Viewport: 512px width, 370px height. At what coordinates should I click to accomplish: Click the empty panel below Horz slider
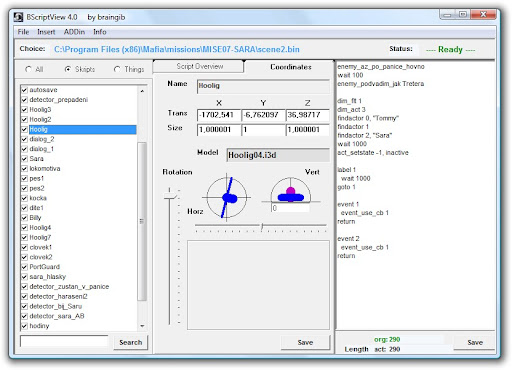tap(258, 285)
